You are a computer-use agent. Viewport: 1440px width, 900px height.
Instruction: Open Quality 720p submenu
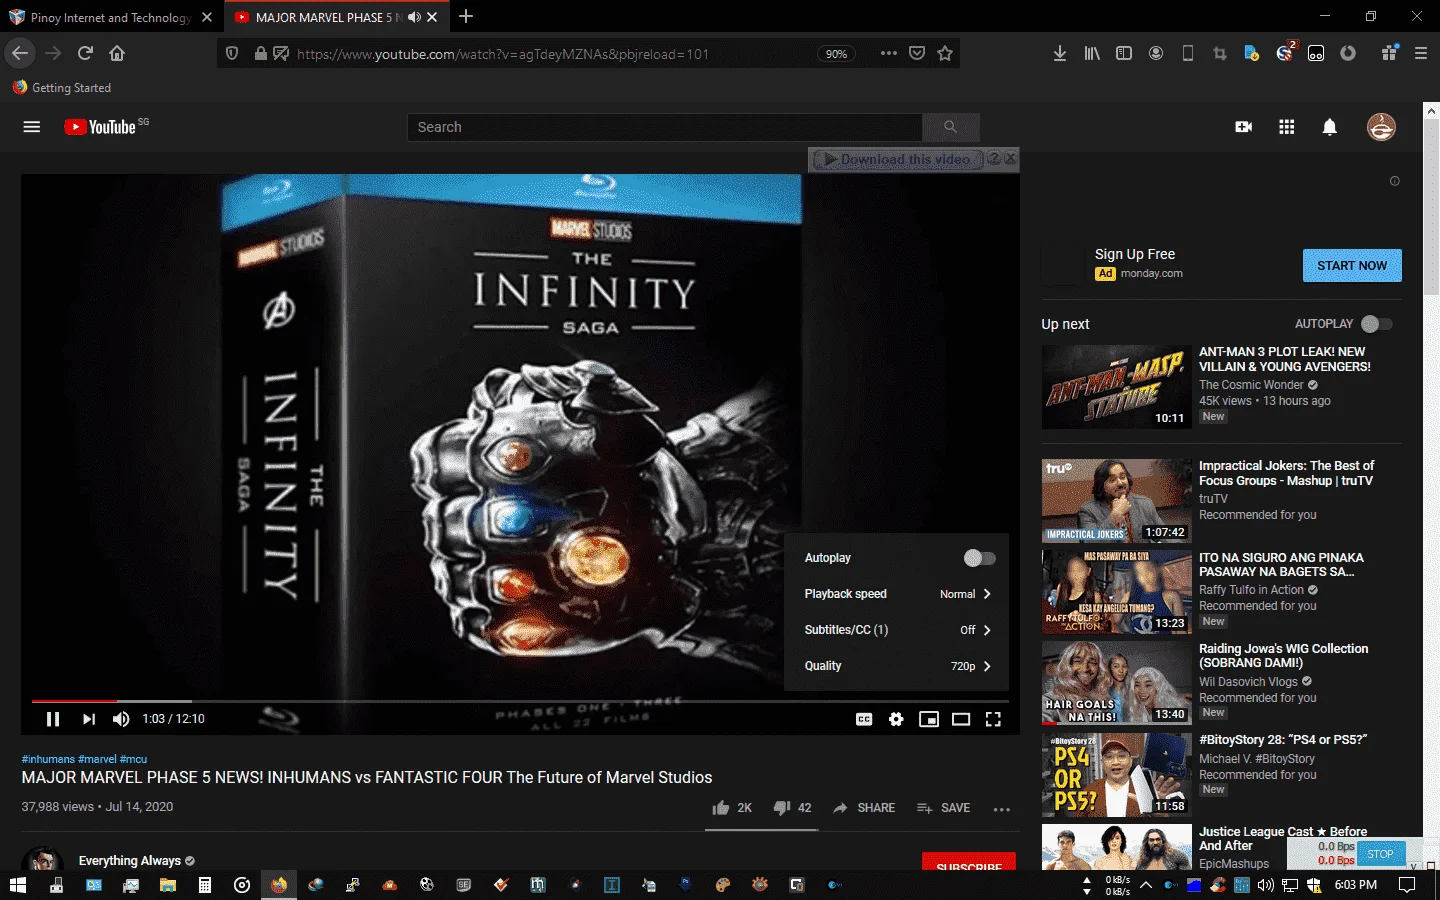(897, 666)
